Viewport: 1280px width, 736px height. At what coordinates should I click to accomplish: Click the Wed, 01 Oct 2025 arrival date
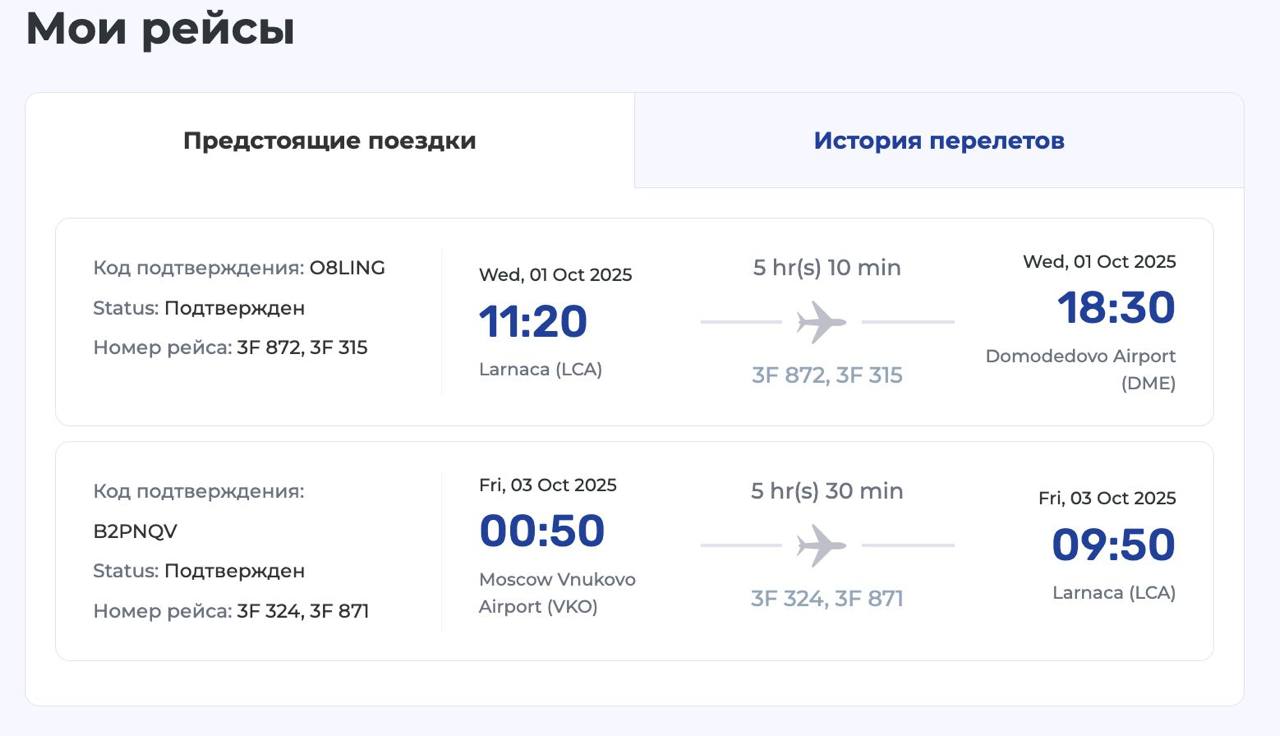(1099, 262)
